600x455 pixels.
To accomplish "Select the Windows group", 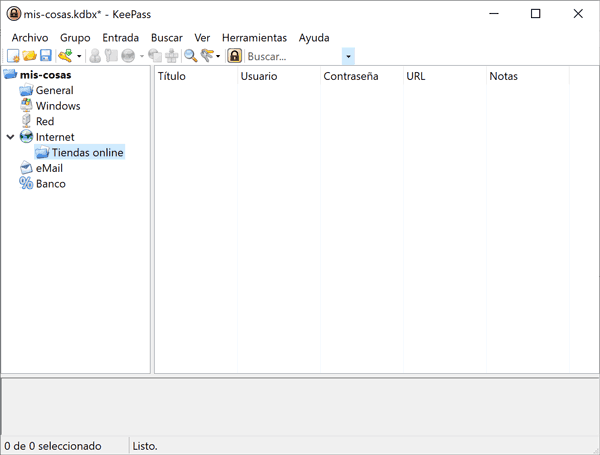I will (58, 106).
